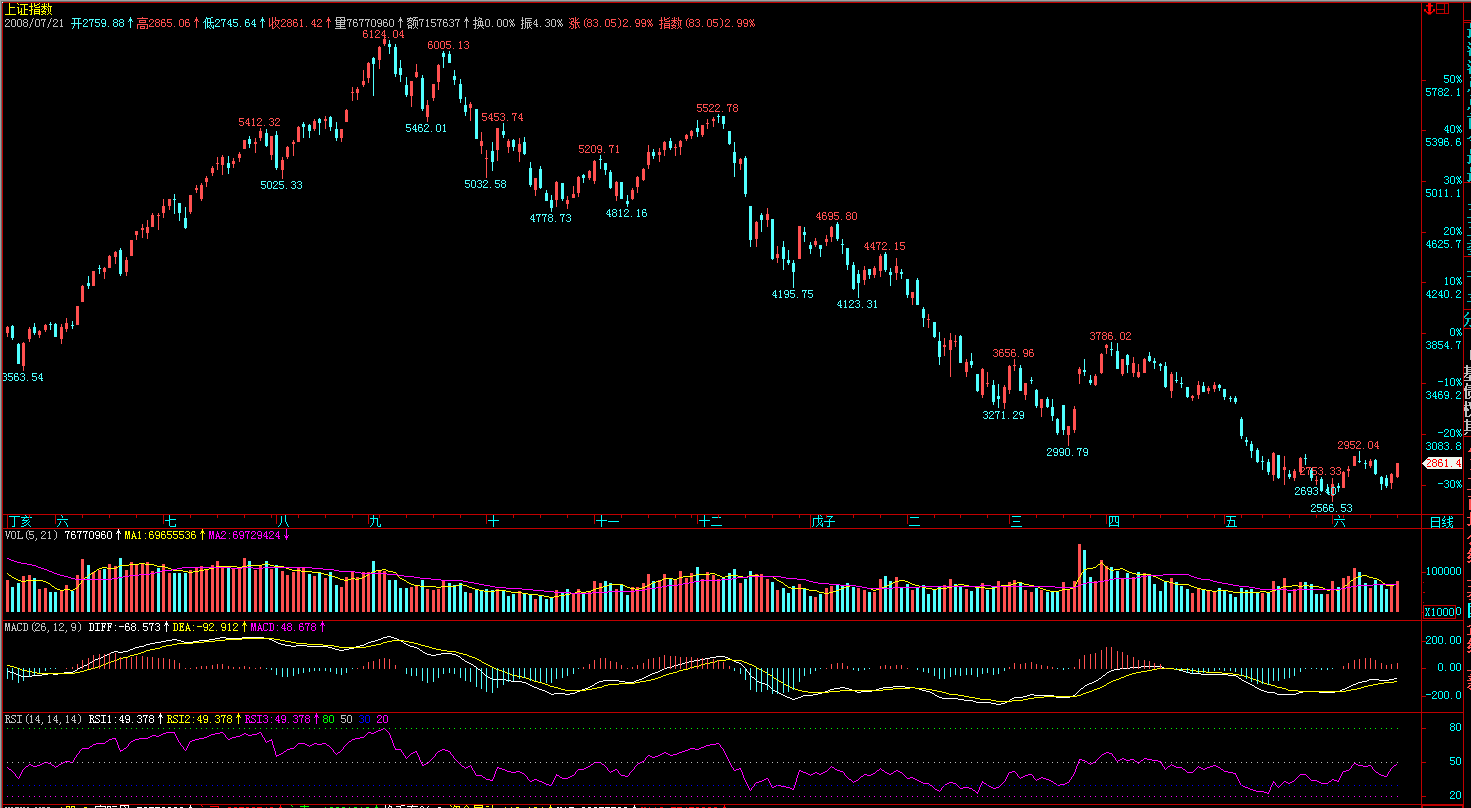Screen dimensions: 1471x808
Task: Open the 日线 period selector label
Action: click(1441, 522)
